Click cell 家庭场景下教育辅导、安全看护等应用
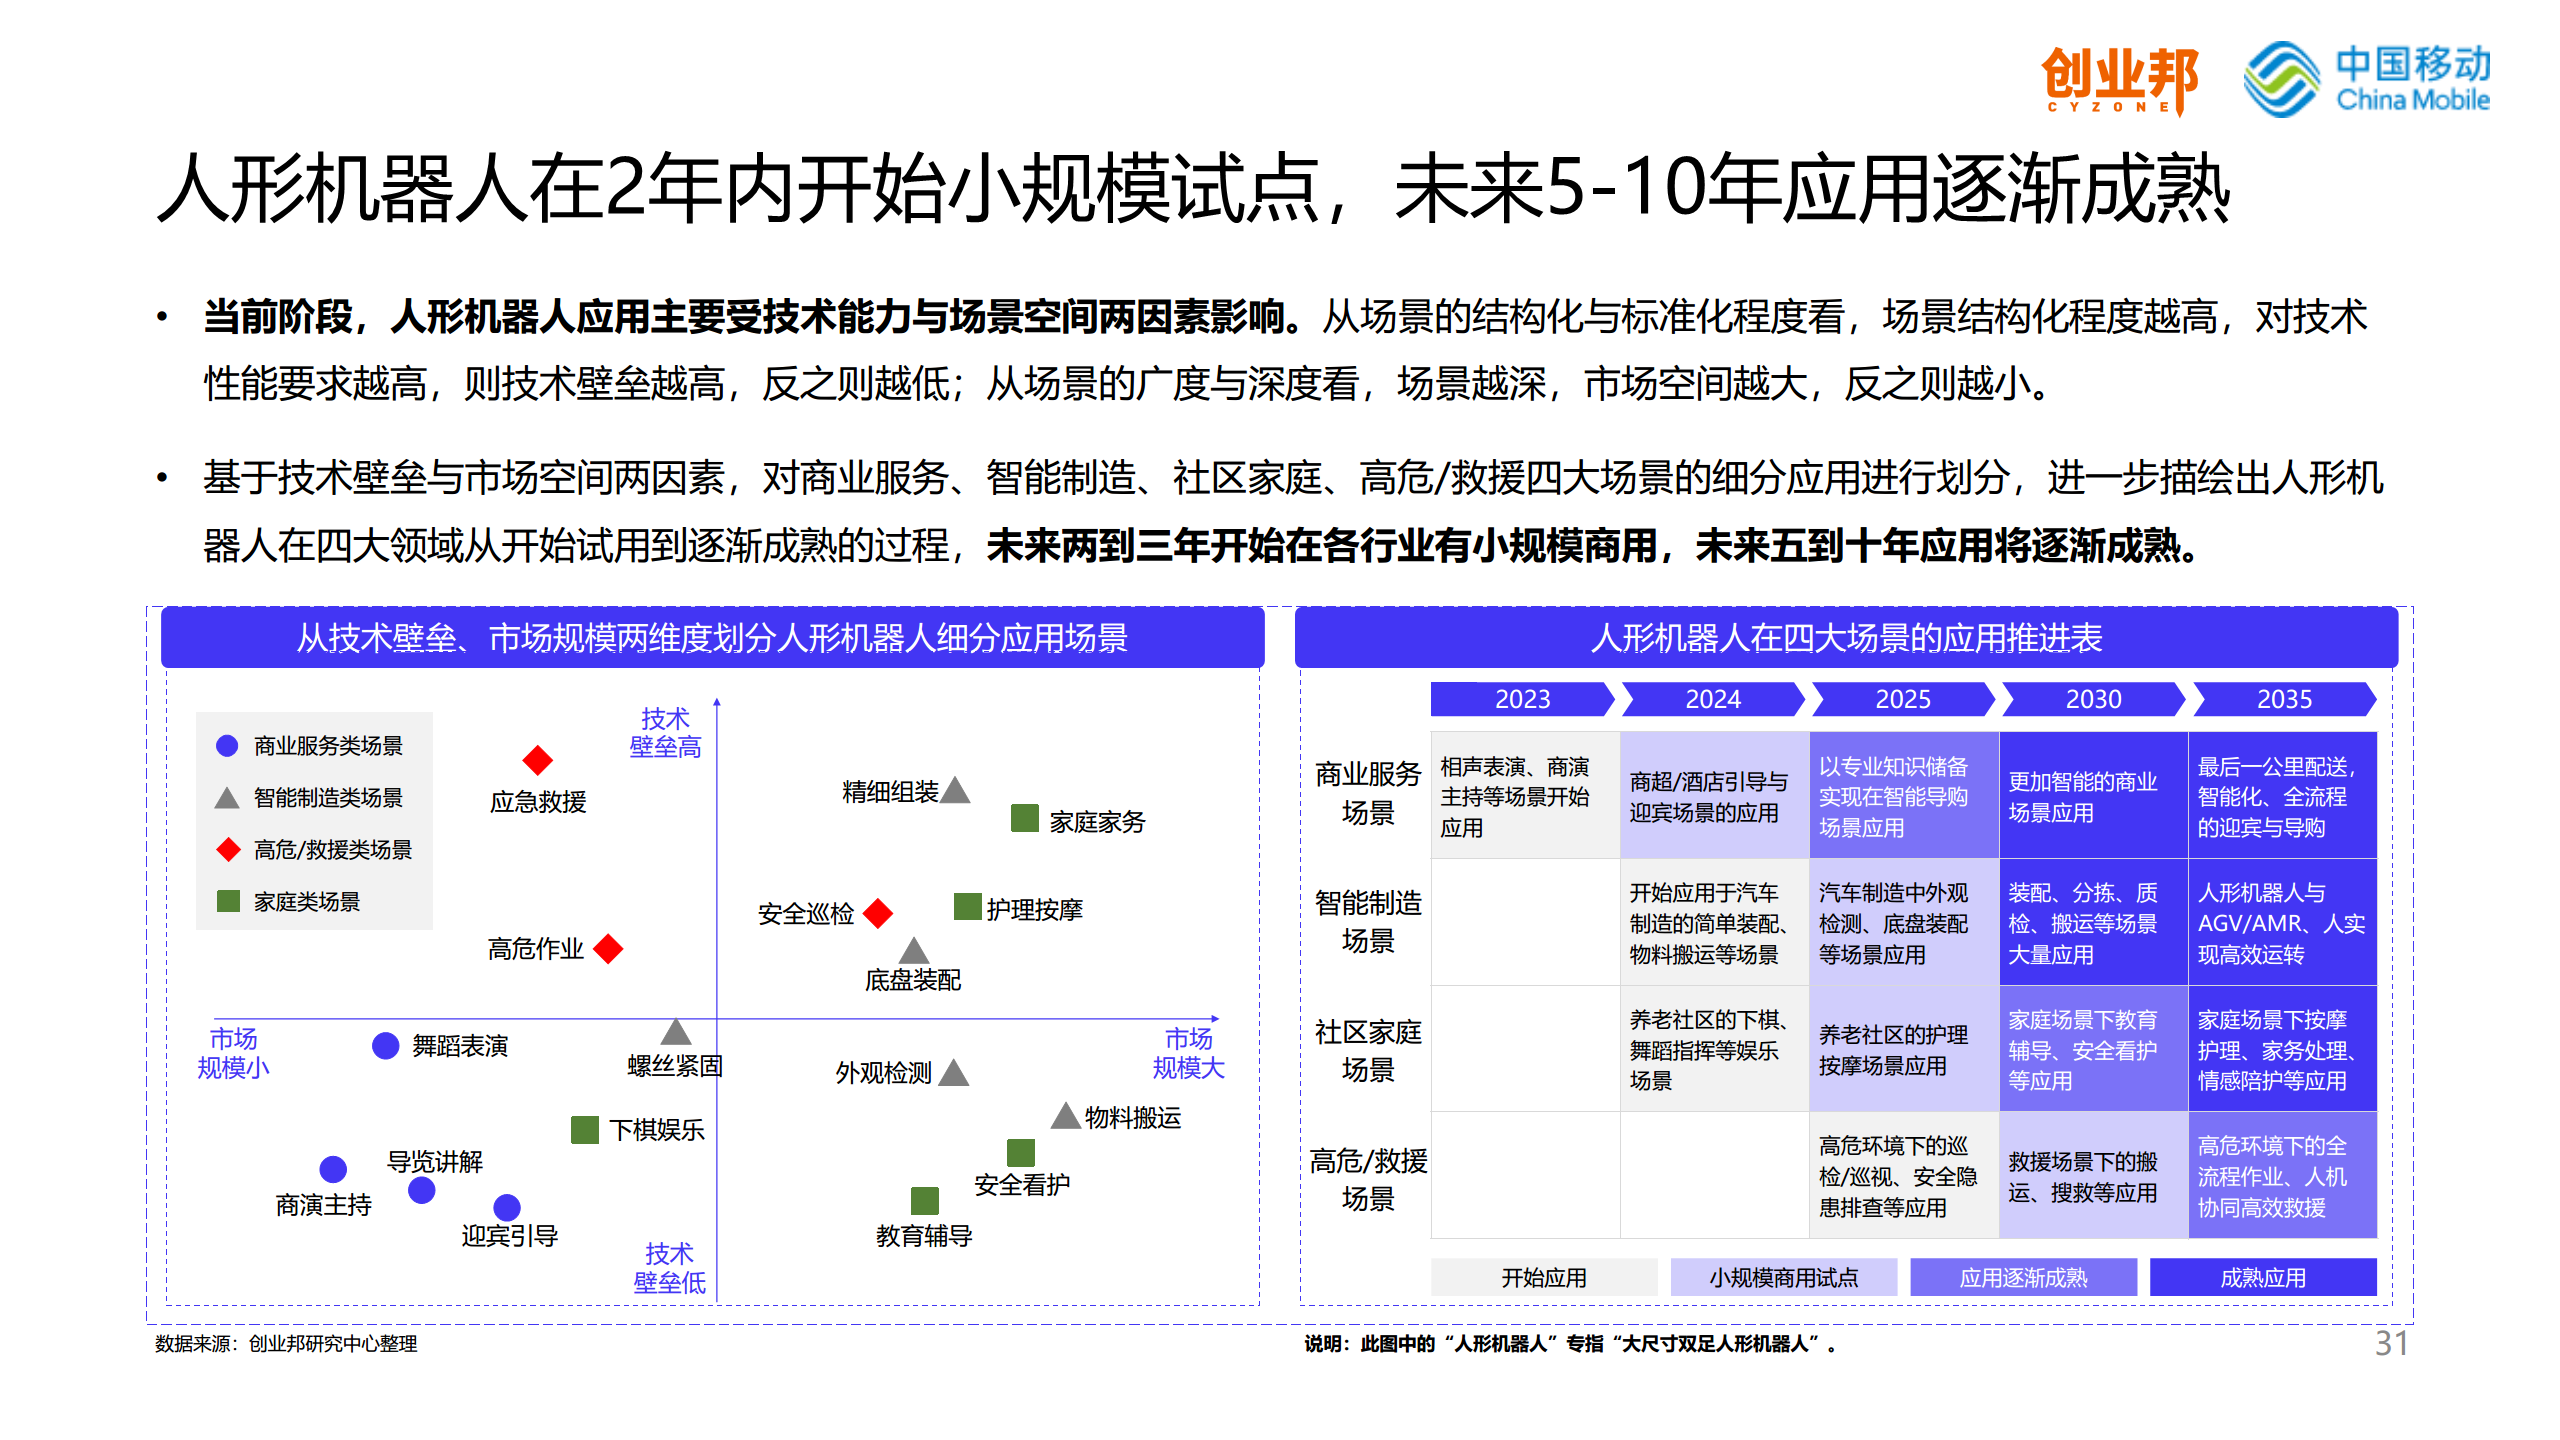The height and width of the screenshot is (1440, 2560). (x=2093, y=1049)
